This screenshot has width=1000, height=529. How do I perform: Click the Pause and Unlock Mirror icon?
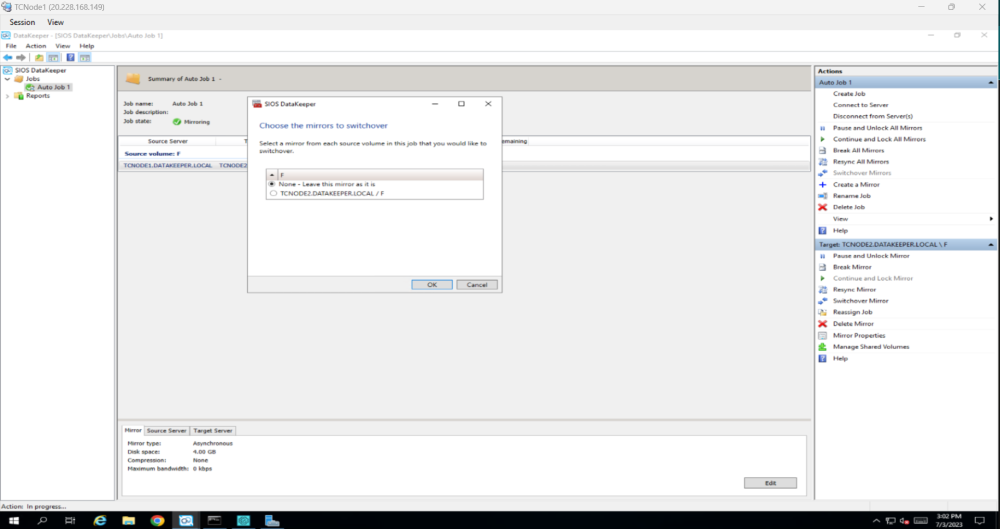point(823,256)
